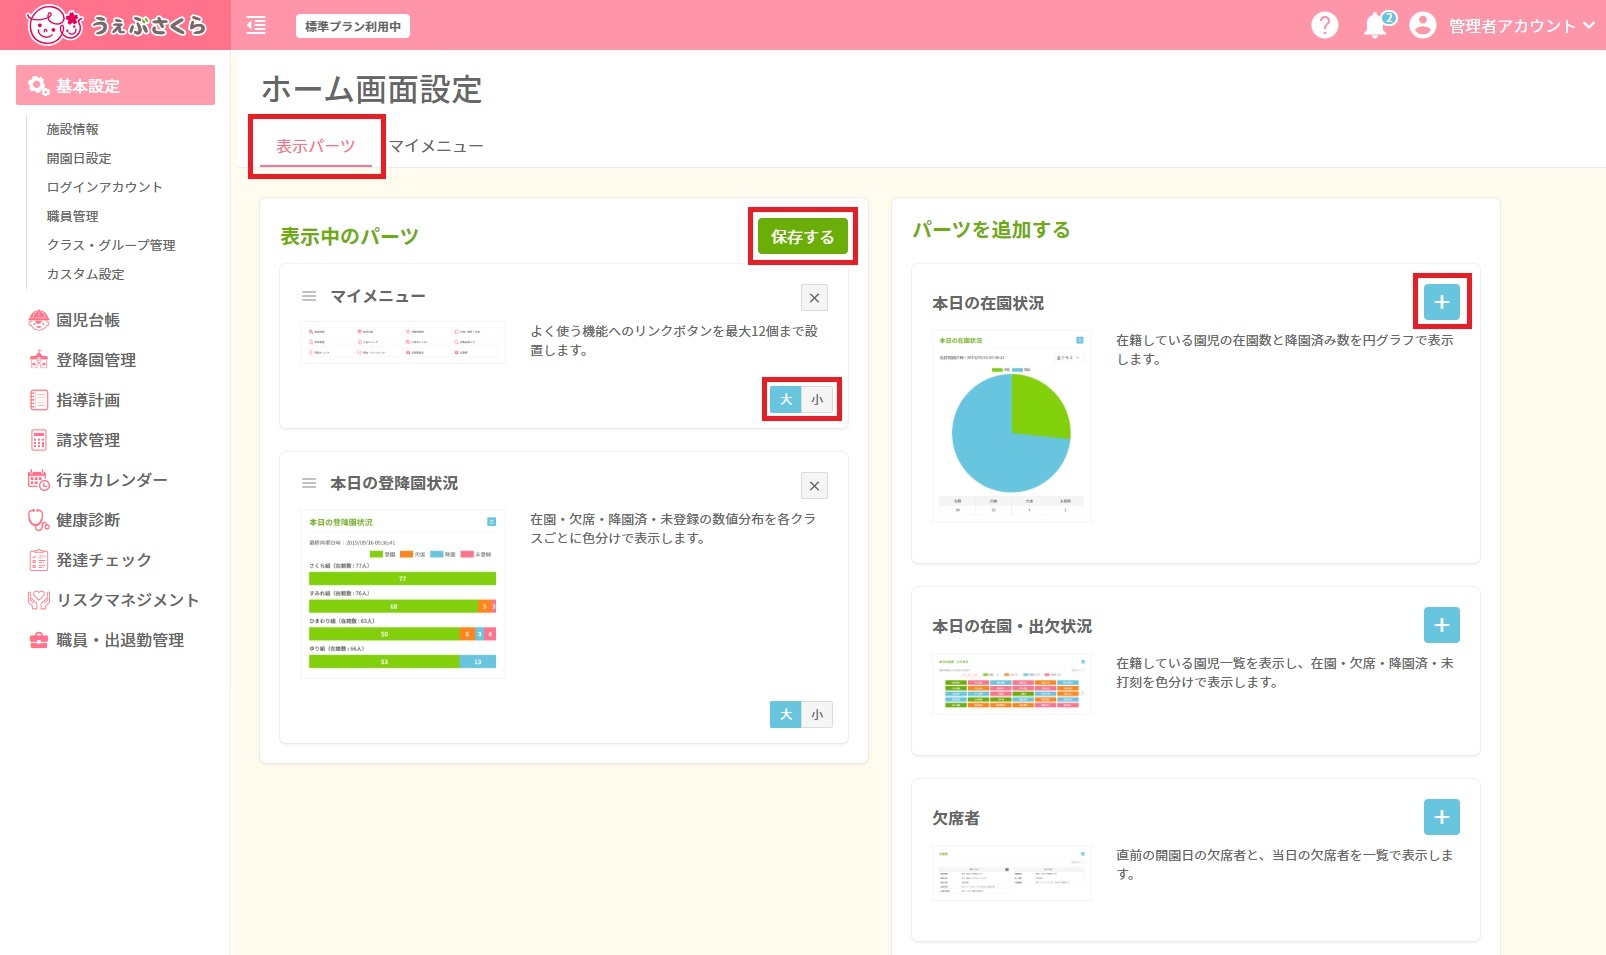
Task: Open カスタム設定 submenu item
Action: click(x=85, y=274)
